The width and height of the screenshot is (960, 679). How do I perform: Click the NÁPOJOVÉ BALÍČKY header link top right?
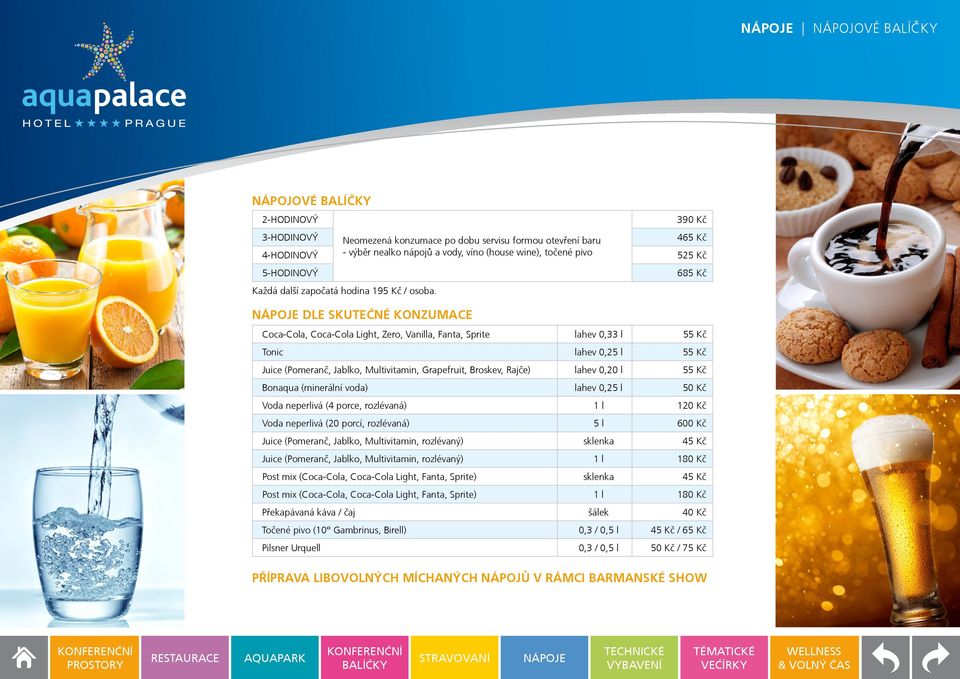(875, 28)
